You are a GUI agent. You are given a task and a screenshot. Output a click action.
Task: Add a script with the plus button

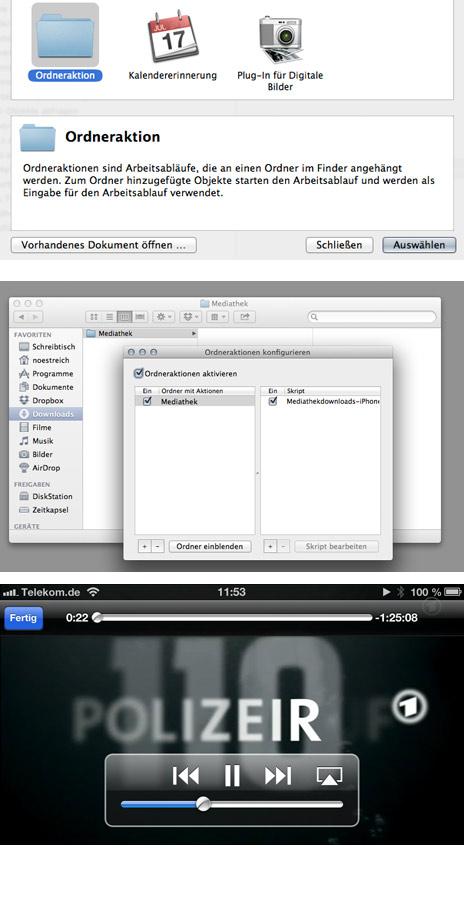(270, 546)
